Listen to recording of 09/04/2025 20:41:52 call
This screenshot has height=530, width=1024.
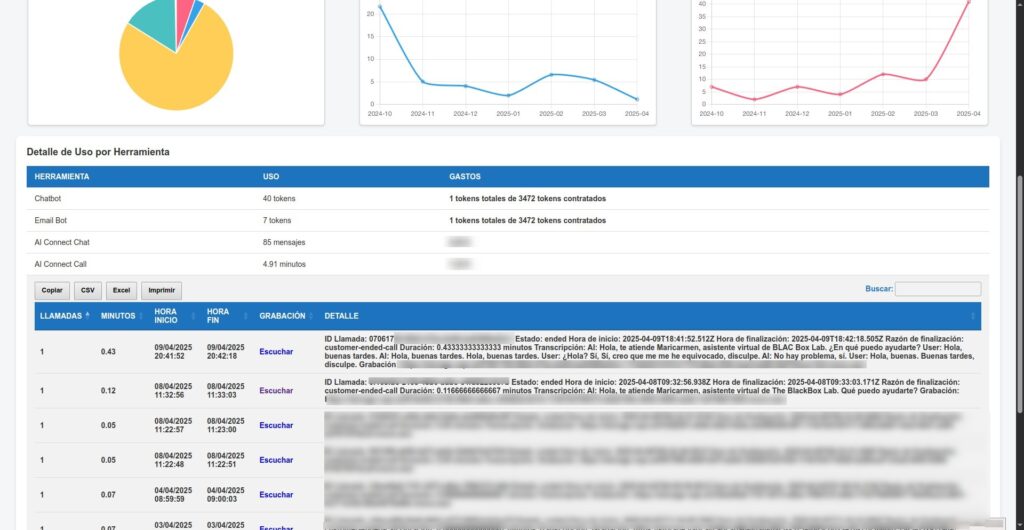pos(276,352)
